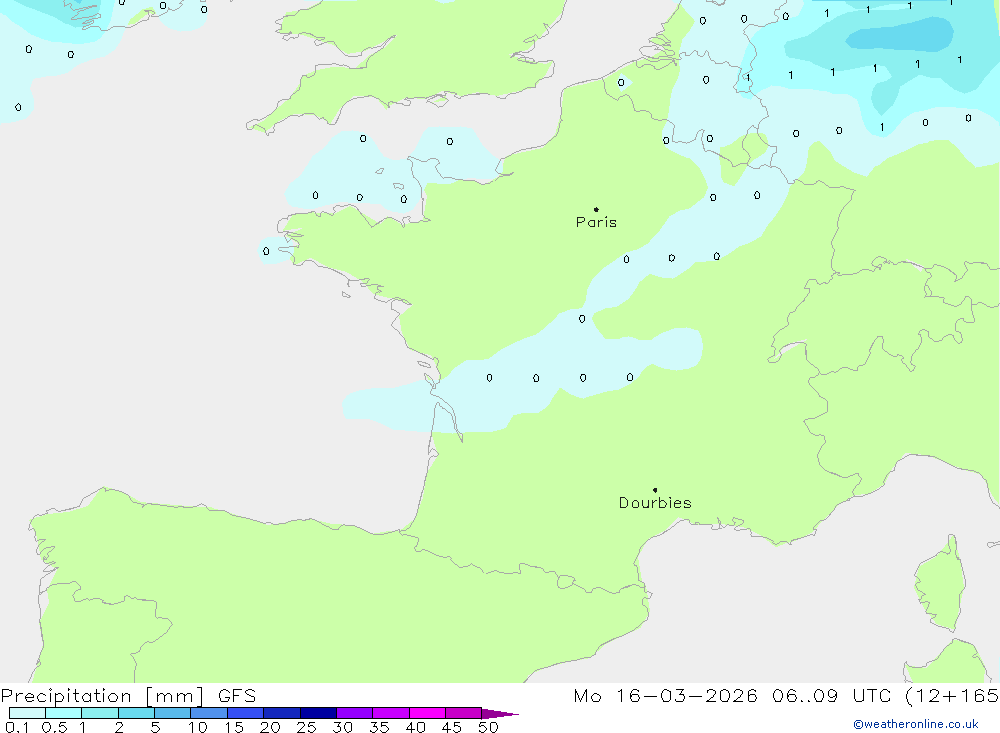The image size is (1000, 733).
Task: Pick the 25–30 mm legend swatch
Action: (x=318, y=713)
